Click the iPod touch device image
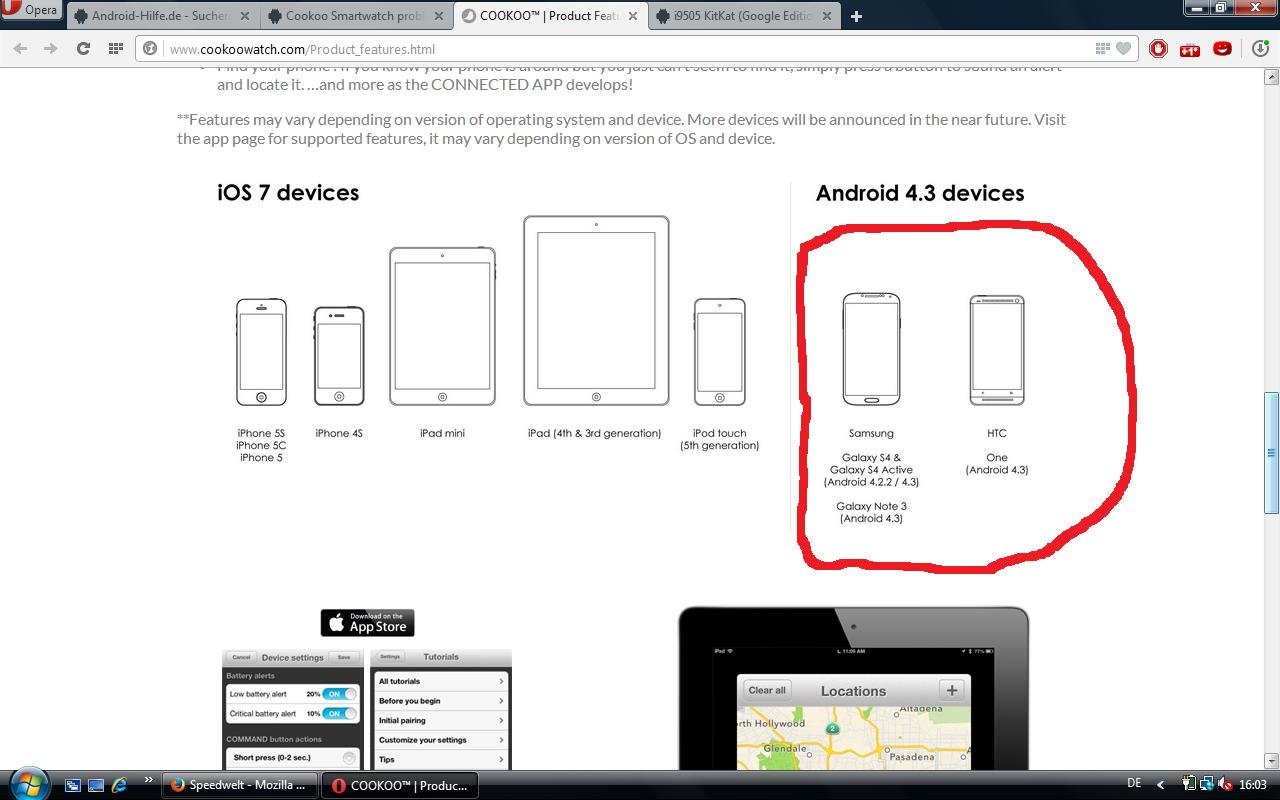Screen dimensions: 1280x800 point(720,352)
